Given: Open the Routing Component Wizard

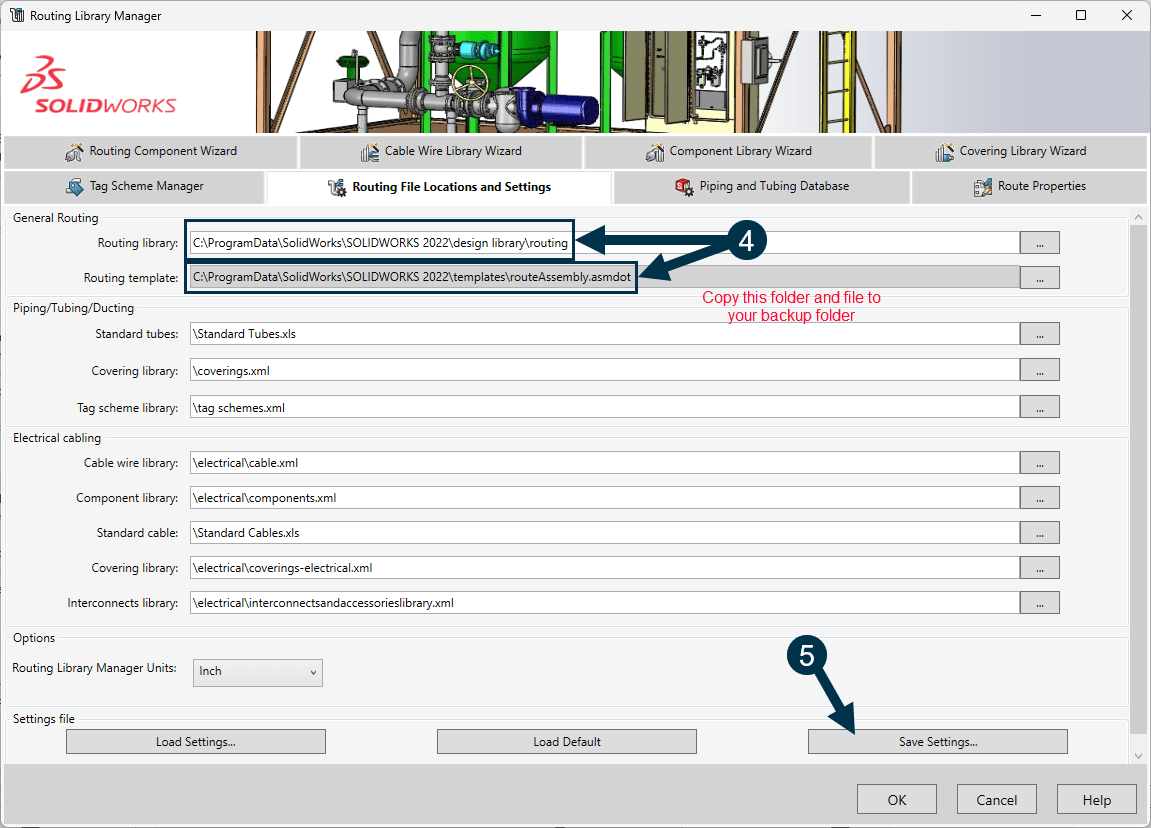Looking at the screenshot, I should click(151, 152).
